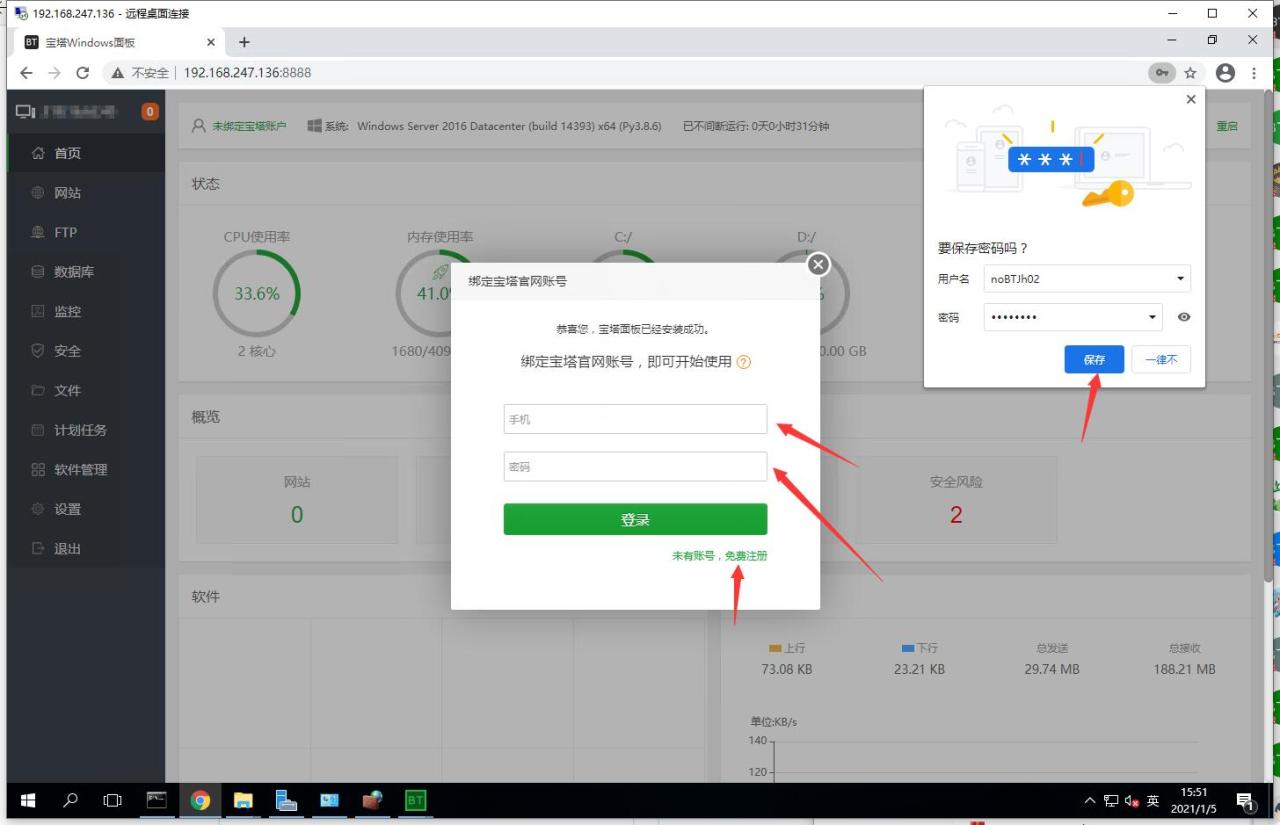Open the Command Prompt taskbar icon
This screenshot has width=1280, height=825.
(x=156, y=800)
